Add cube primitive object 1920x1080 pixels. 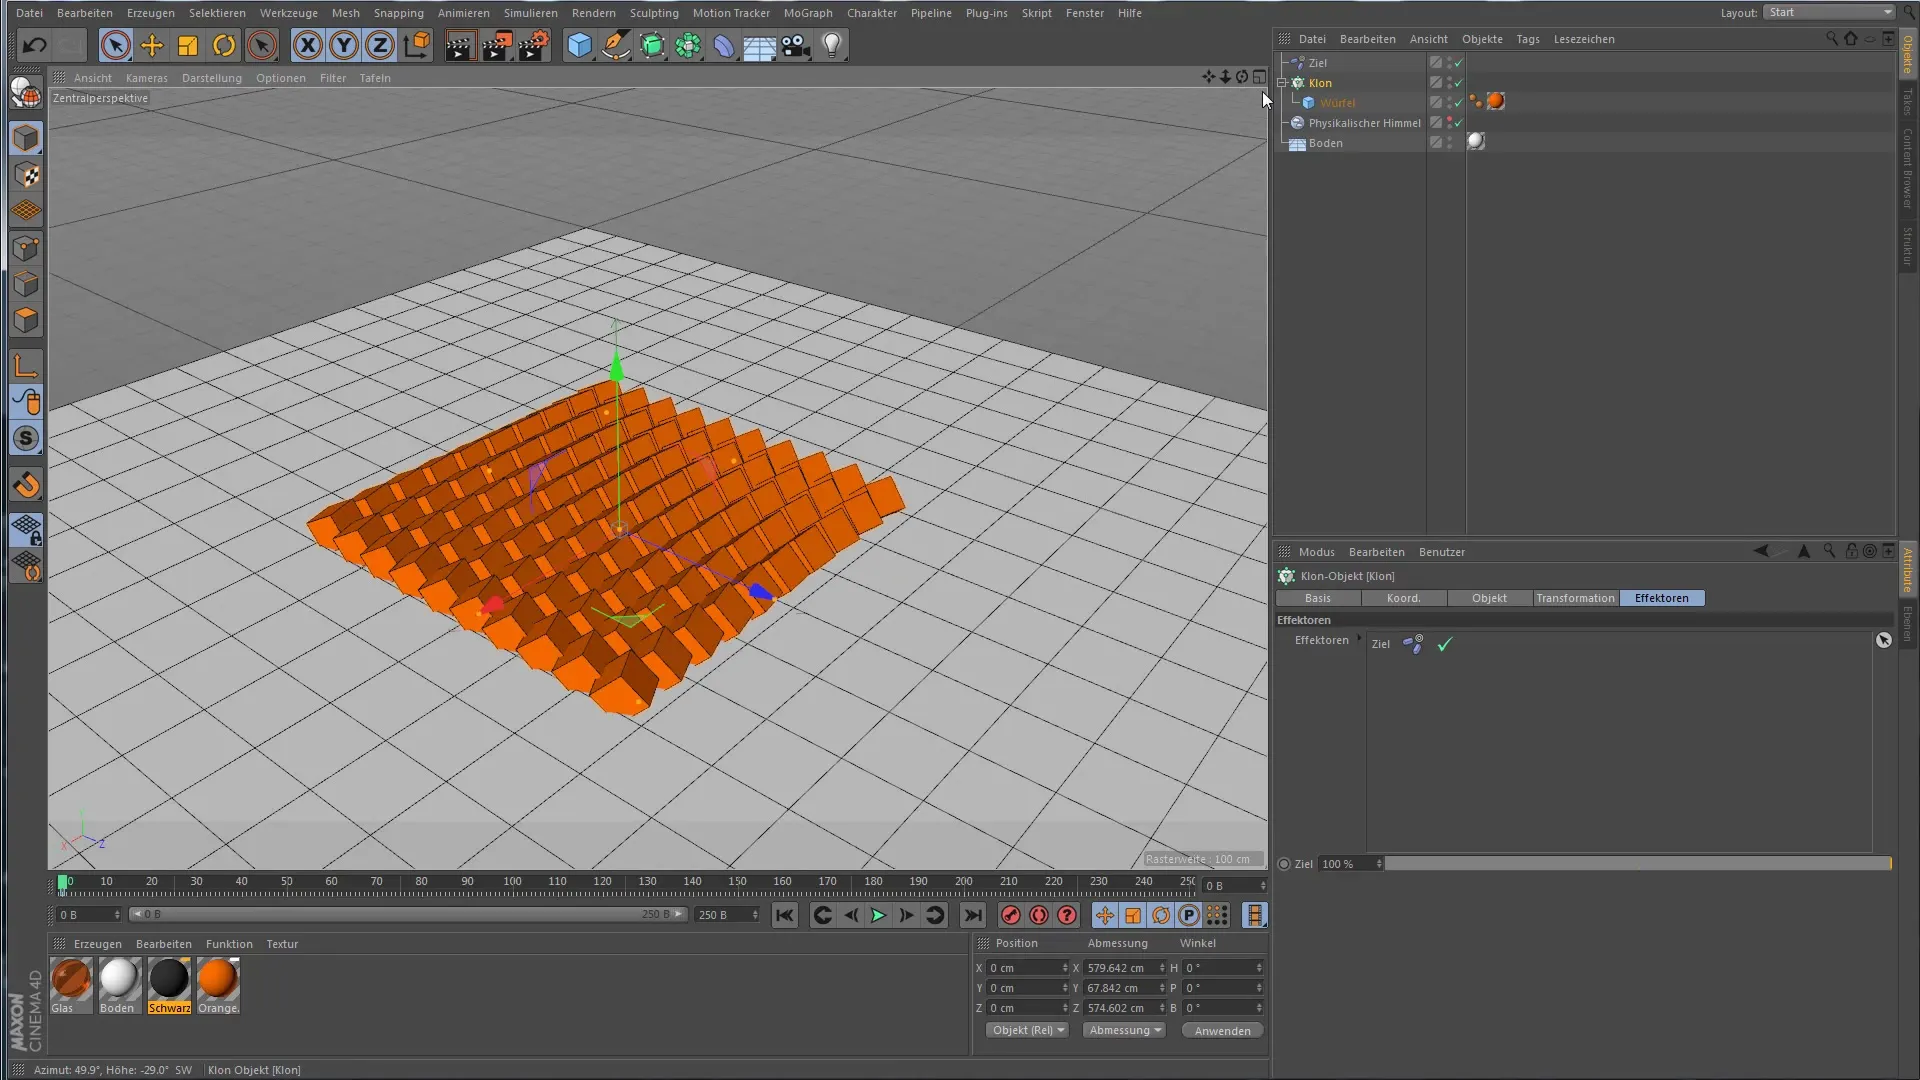pyautogui.click(x=579, y=45)
